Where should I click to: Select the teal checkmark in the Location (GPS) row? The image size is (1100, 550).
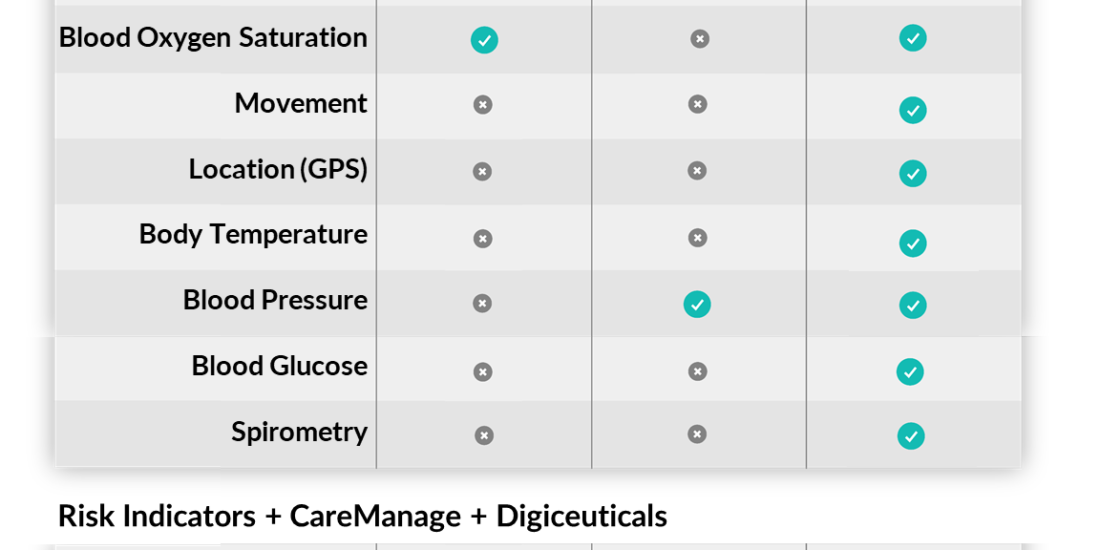tap(913, 173)
